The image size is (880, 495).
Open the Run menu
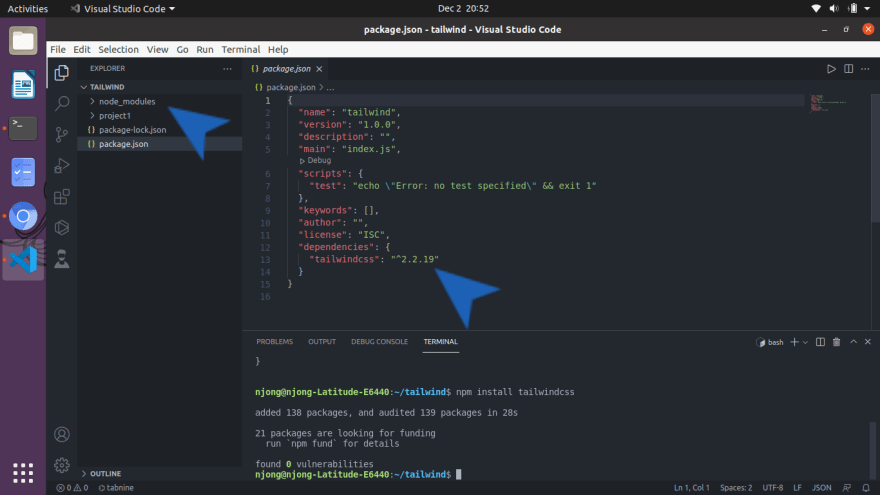tap(205, 49)
